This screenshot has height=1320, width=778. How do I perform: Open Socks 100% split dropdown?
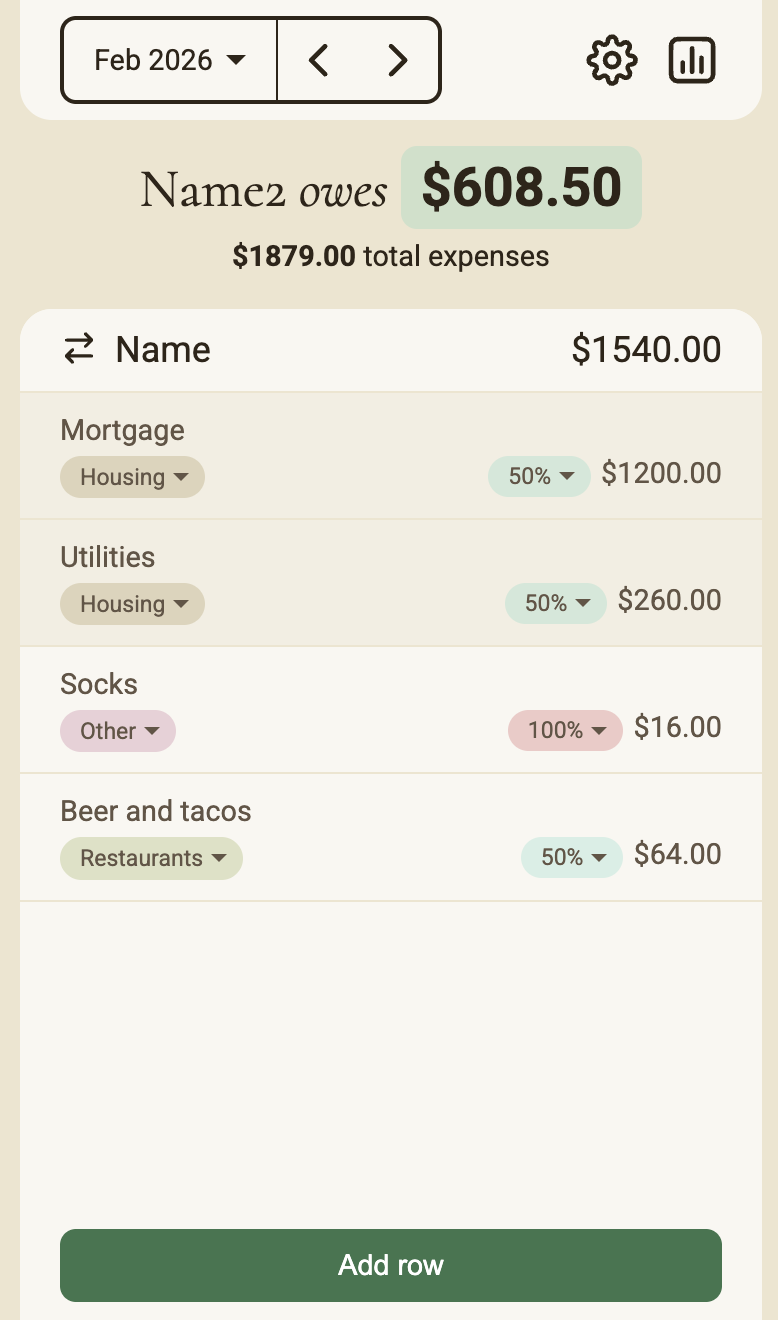click(x=565, y=730)
